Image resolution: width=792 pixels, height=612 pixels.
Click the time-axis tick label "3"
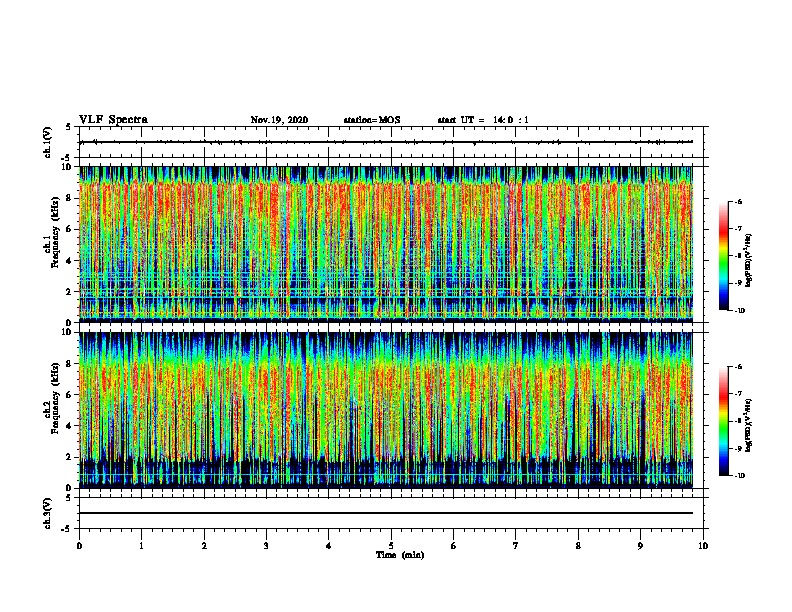click(266, 545)
